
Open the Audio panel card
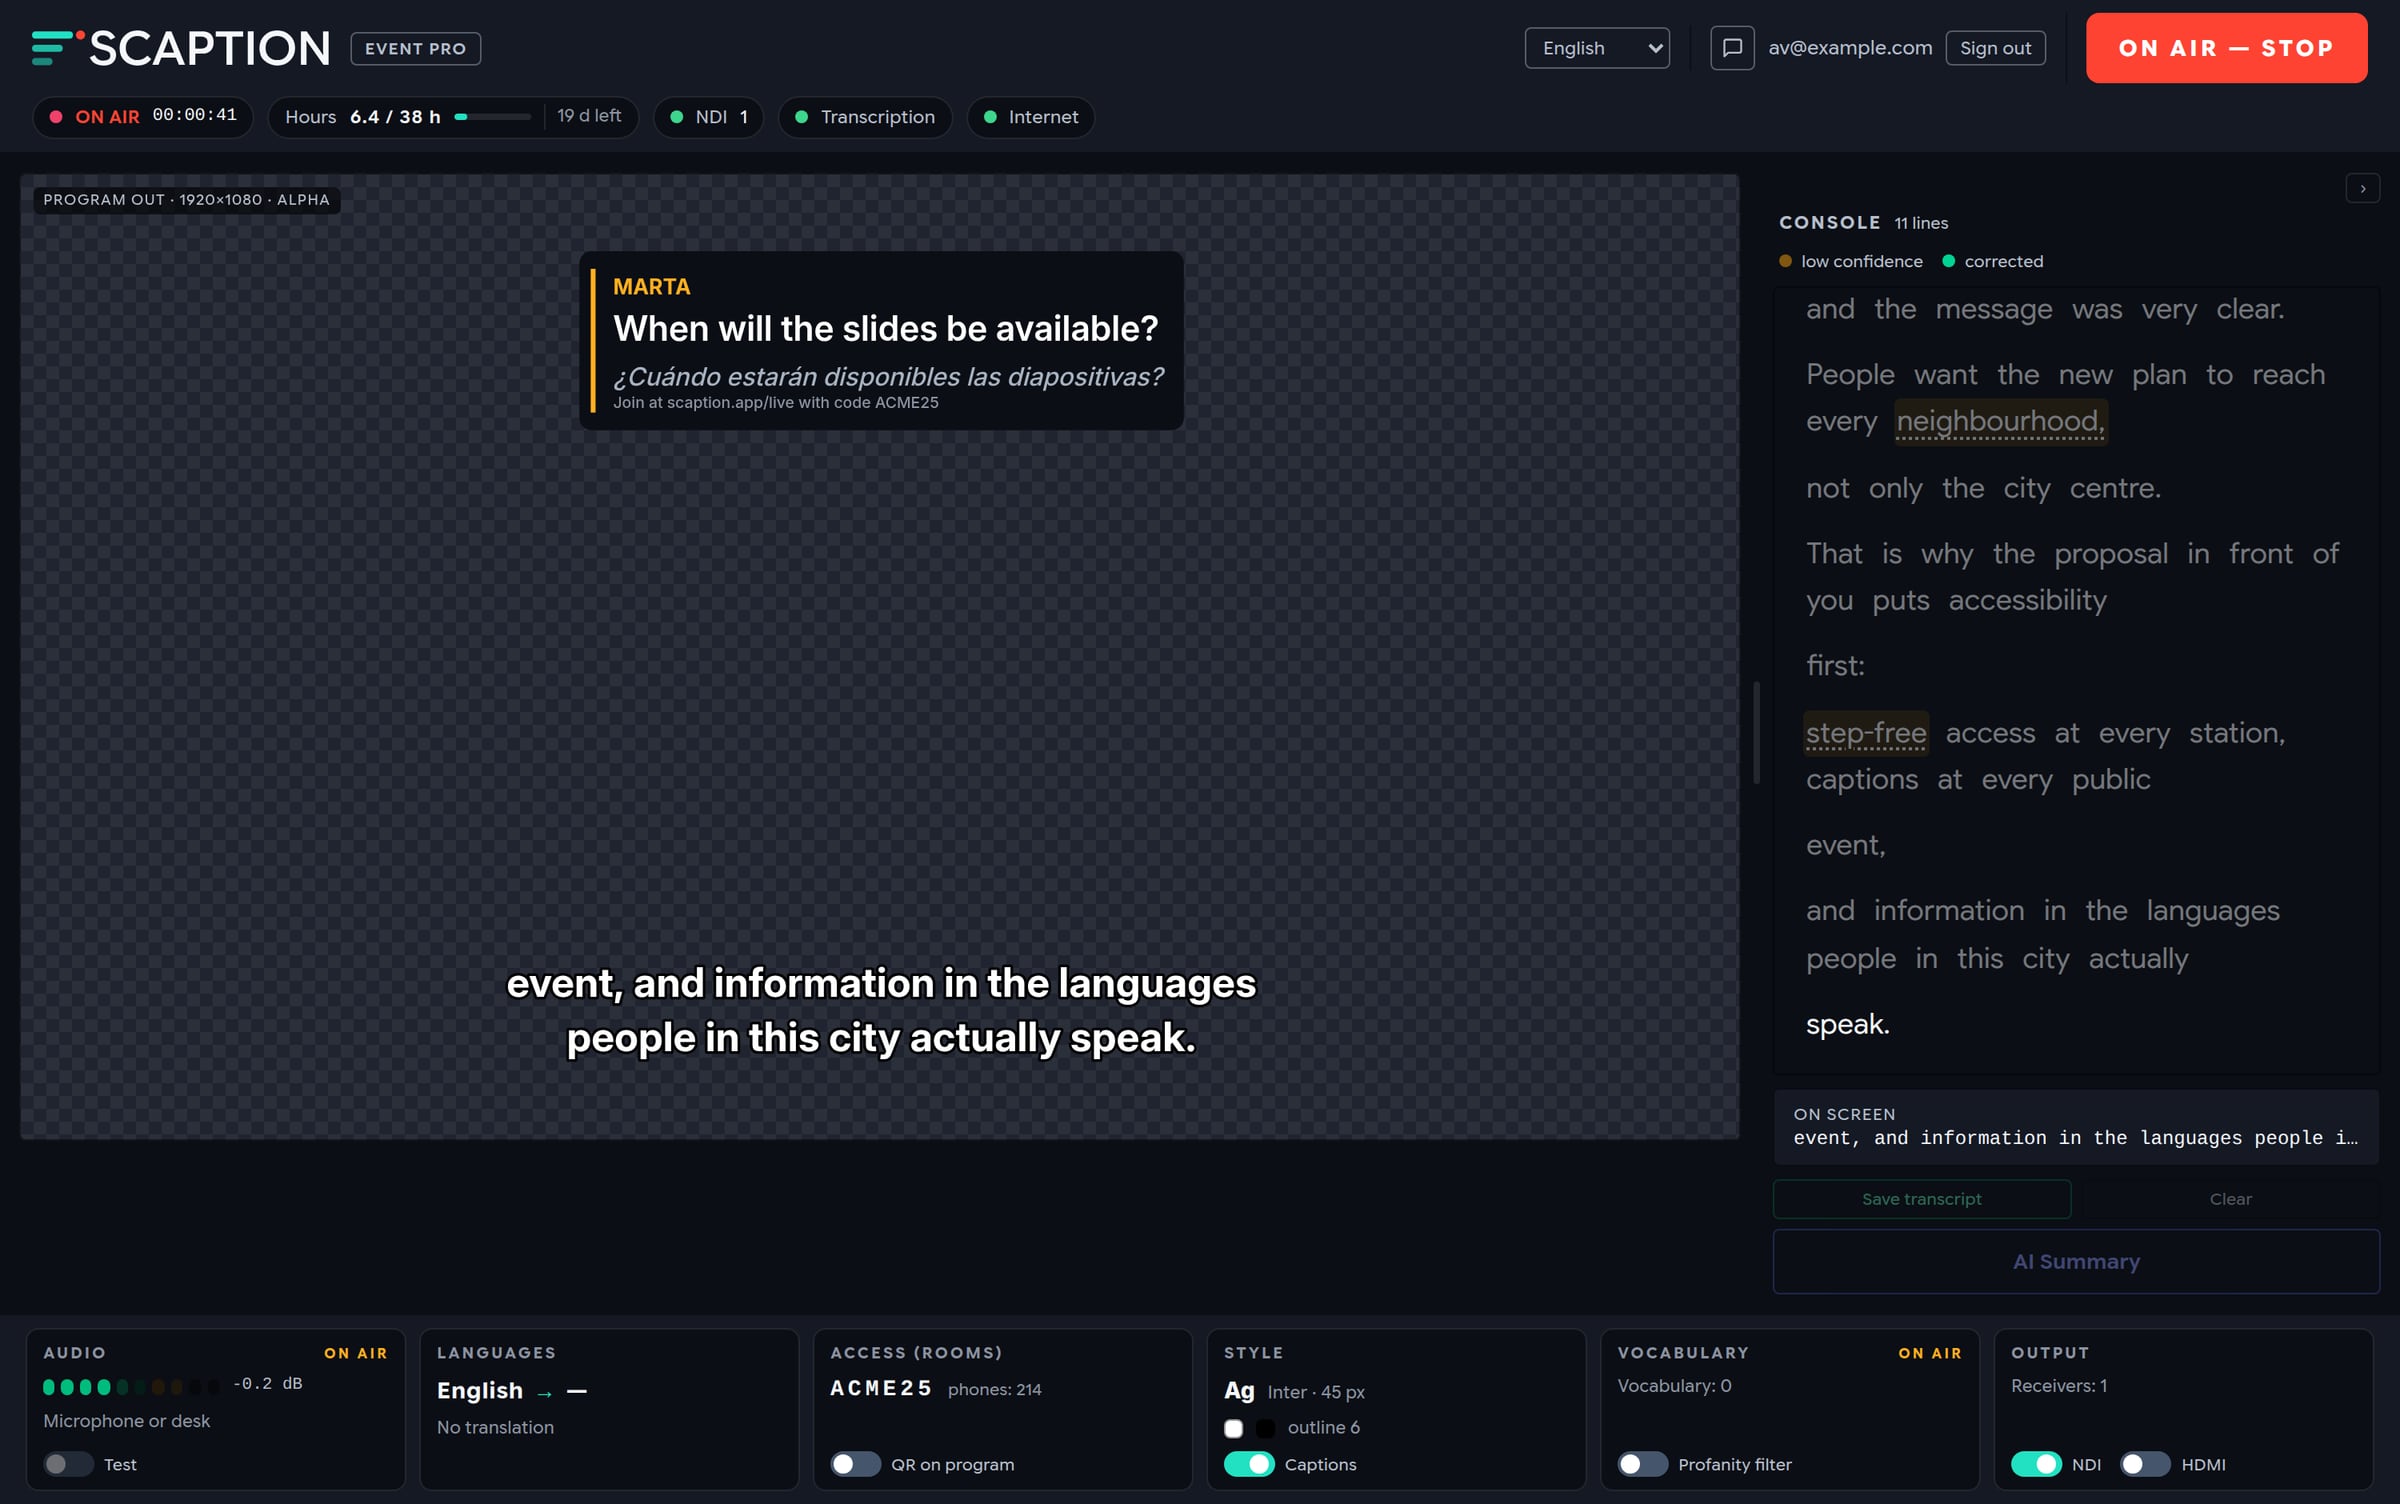(216, 1409)
